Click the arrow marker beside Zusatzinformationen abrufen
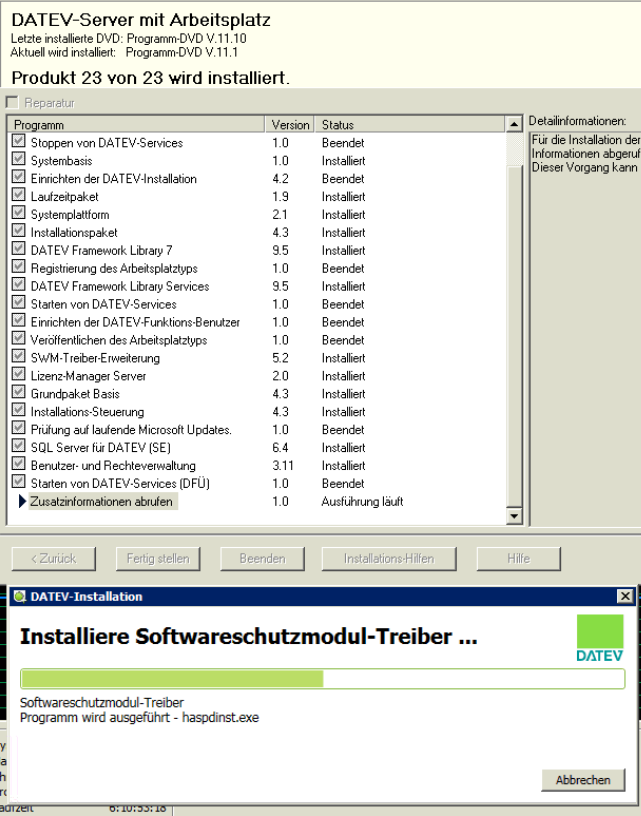Image resolution: width=641 pixels, height=816 pixels. pos(22,501)
